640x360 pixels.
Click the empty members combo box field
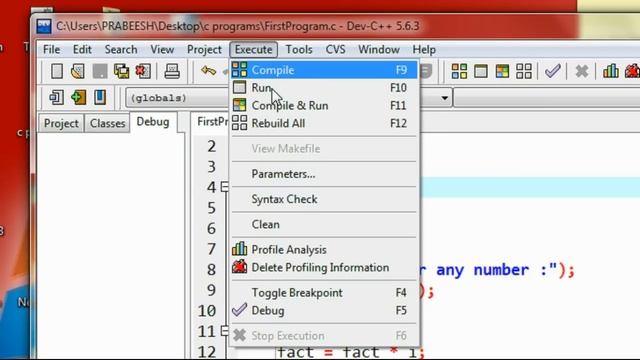click(547, 98)
